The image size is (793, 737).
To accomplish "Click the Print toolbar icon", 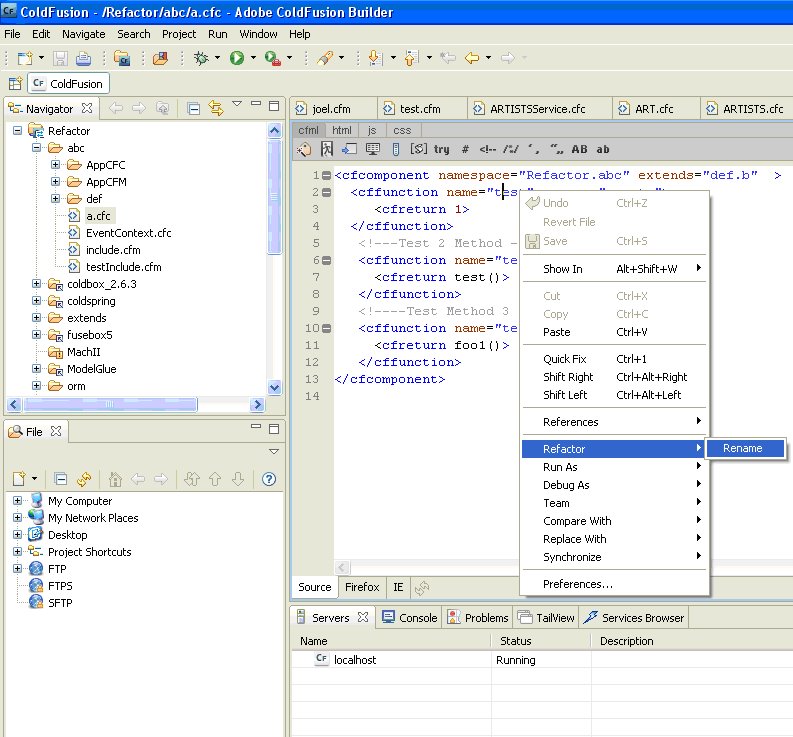I will tap(83, 58).
